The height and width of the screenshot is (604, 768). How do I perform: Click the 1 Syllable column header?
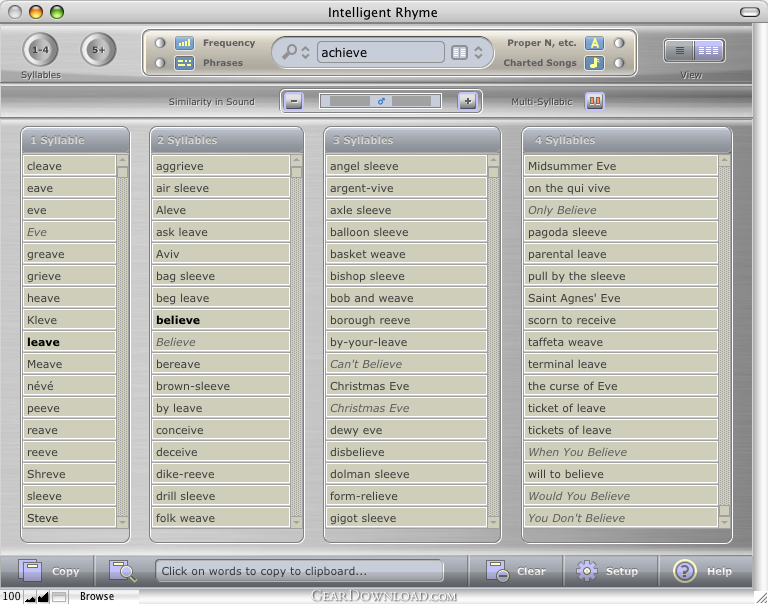75,140
